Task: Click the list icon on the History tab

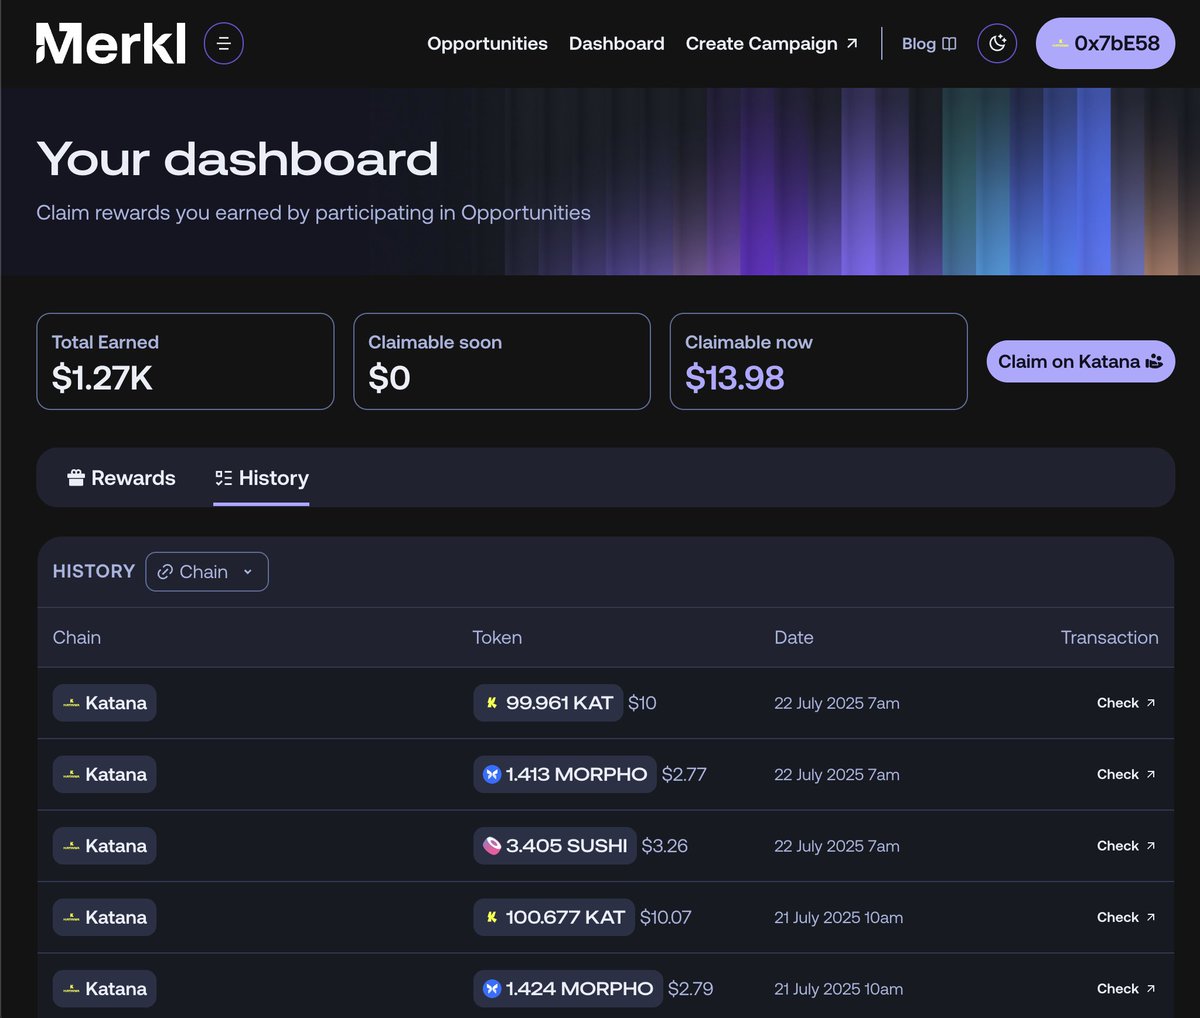Action: (x=224, y=478)
